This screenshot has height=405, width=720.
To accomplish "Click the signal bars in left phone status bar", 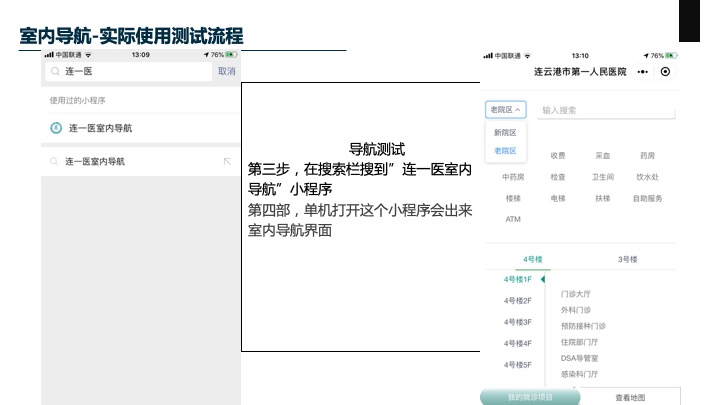I will pyautogui.click(x=49, y=55).
